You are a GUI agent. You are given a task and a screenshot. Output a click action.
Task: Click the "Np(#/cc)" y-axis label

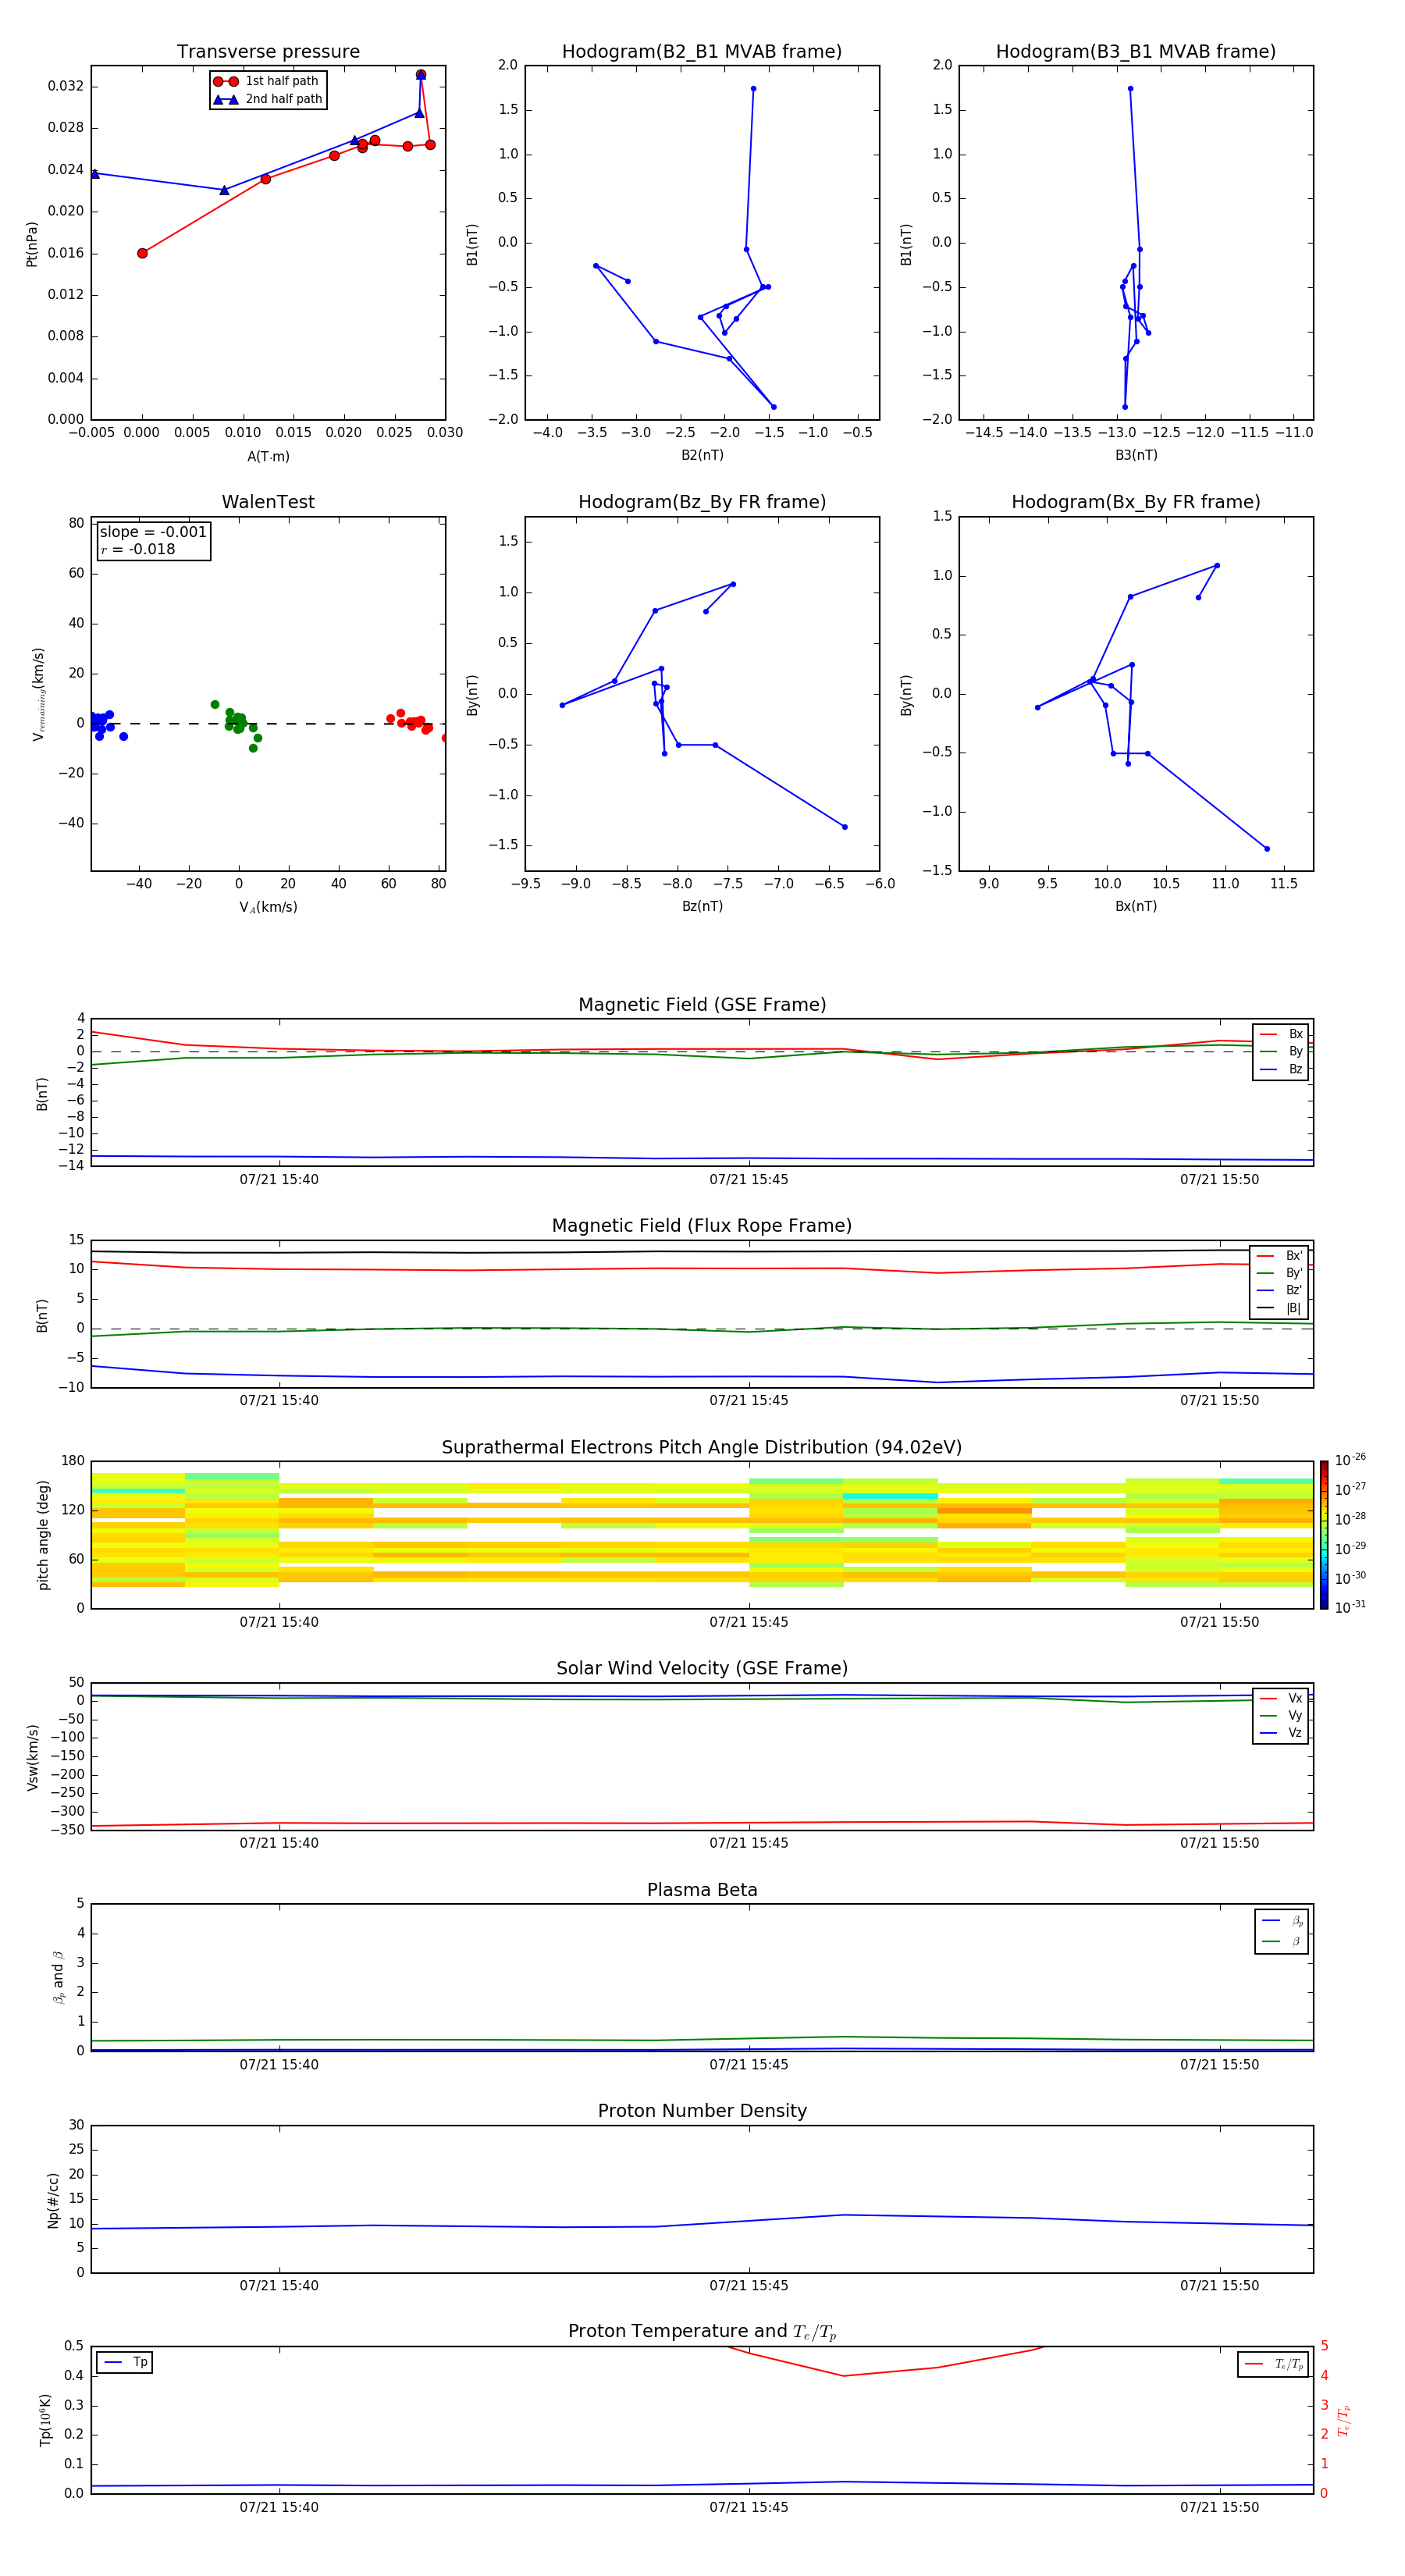click(53, 2200)
